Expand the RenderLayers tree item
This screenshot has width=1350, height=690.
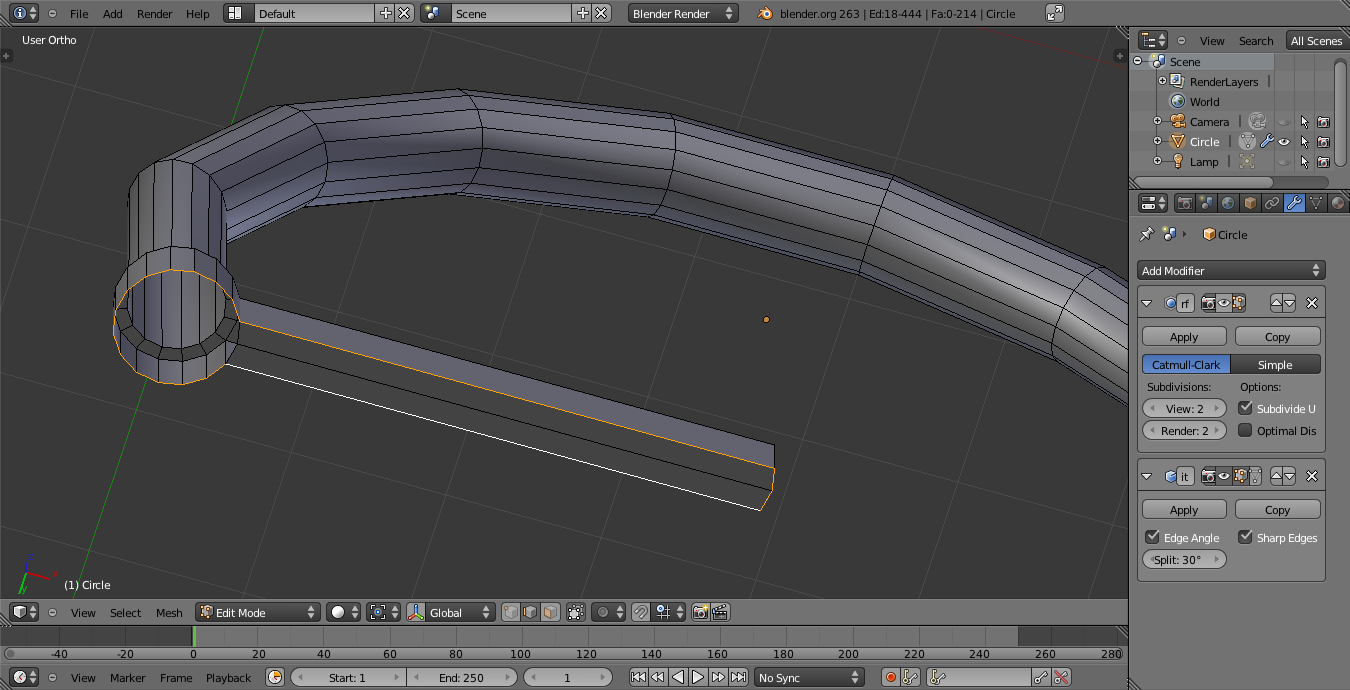(1162, 81)
